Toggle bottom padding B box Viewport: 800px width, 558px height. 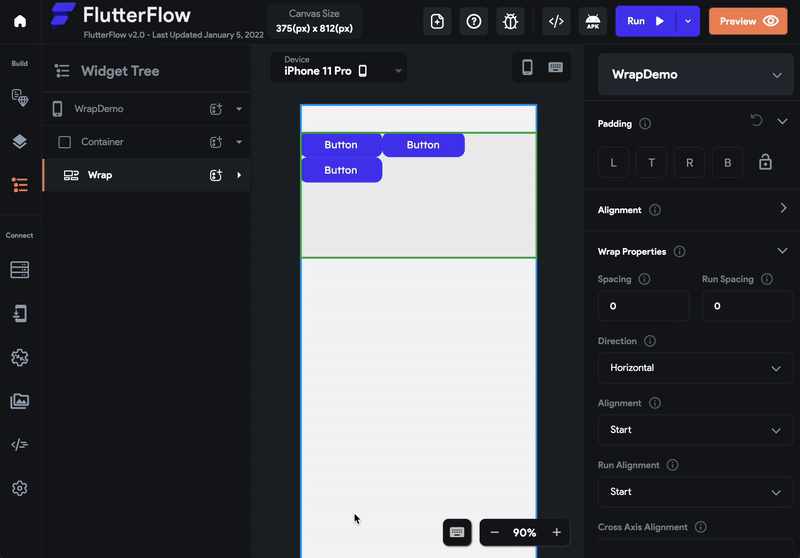(x=728, y=163)
